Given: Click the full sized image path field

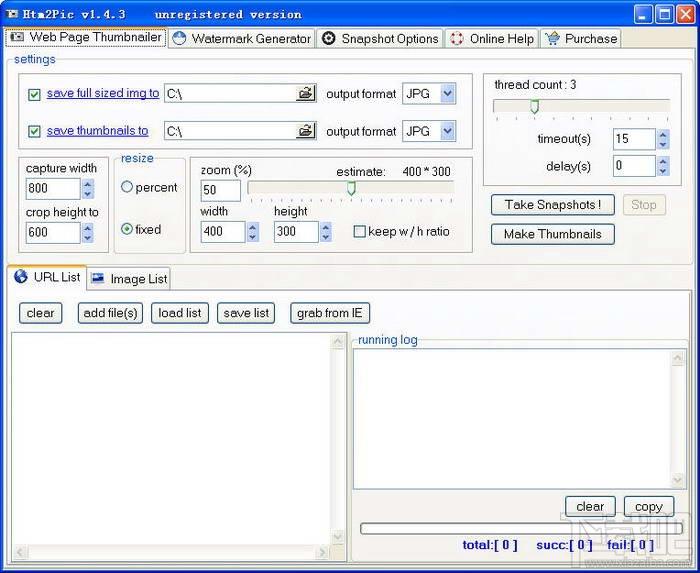Looking at the screenshot, I should pyautogui.click(x=230, y=93).
